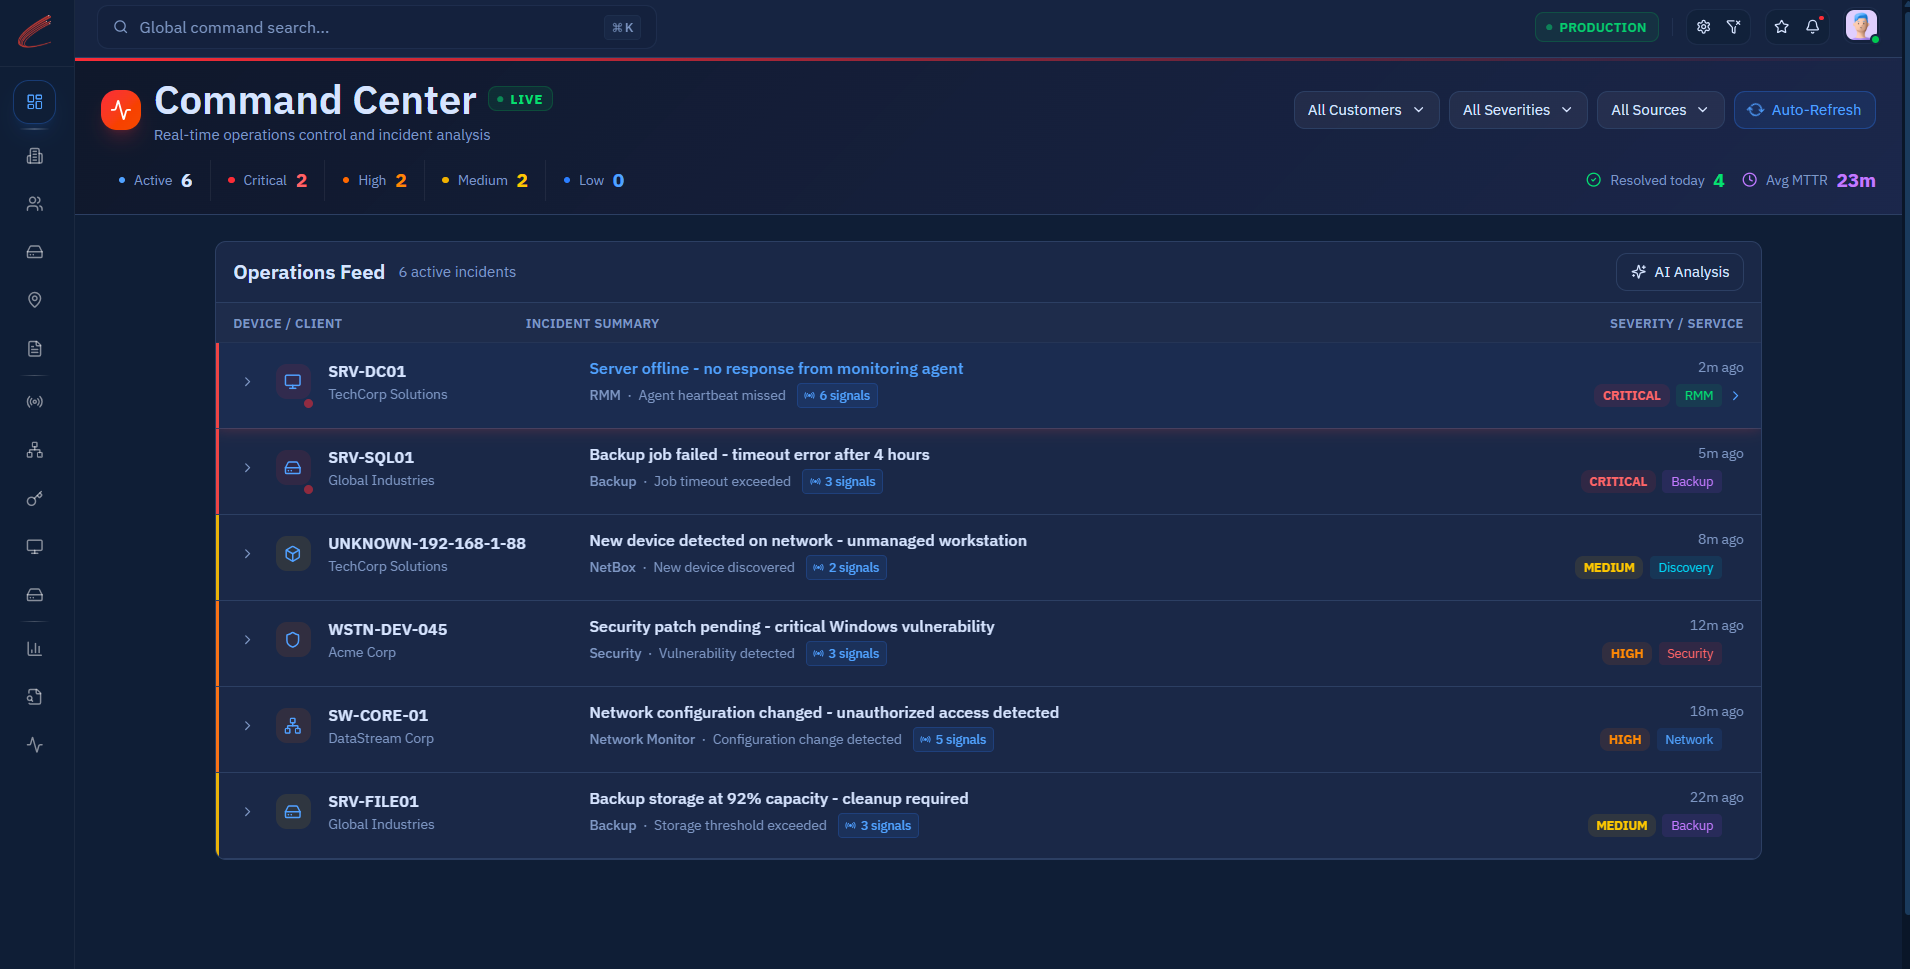This screenshot has width=1910, height=969.
Task: Click the Global command search field
Action: (376, 27)
